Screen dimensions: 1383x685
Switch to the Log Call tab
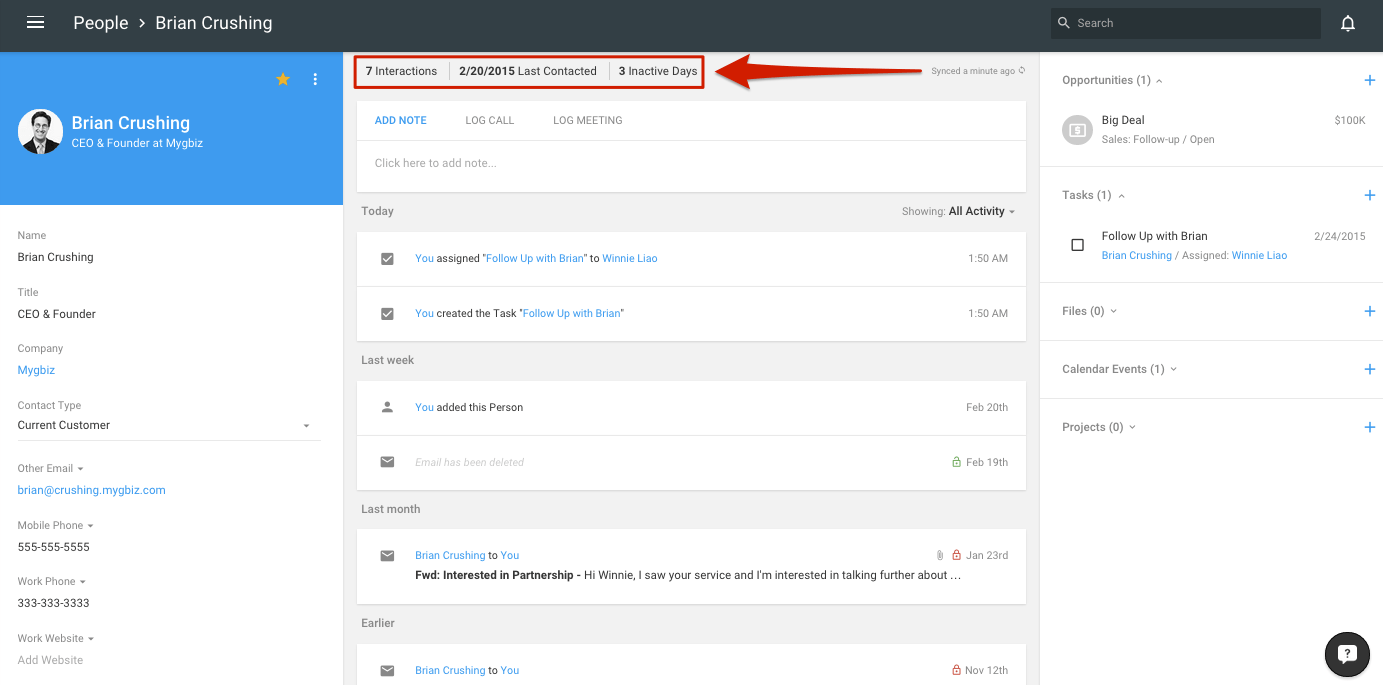pyautogui.click(x=489, y=119)
